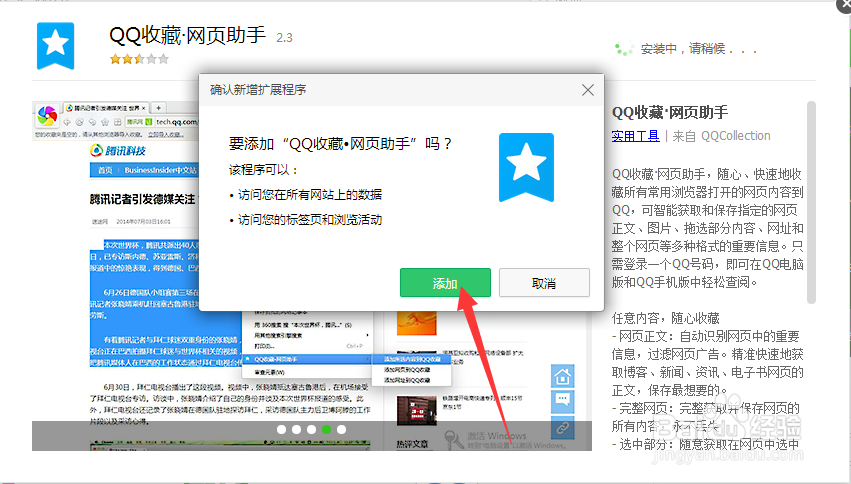Click the description panel scrollbar
The image size is (851, 484).
coord(811,202)
